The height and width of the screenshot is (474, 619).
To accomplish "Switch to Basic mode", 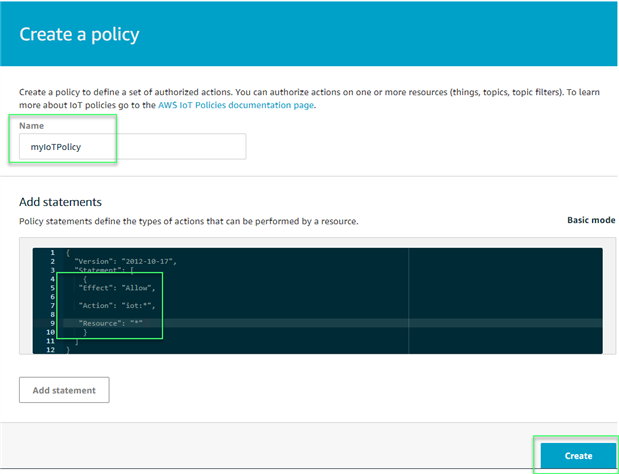I will pos(590,220).
